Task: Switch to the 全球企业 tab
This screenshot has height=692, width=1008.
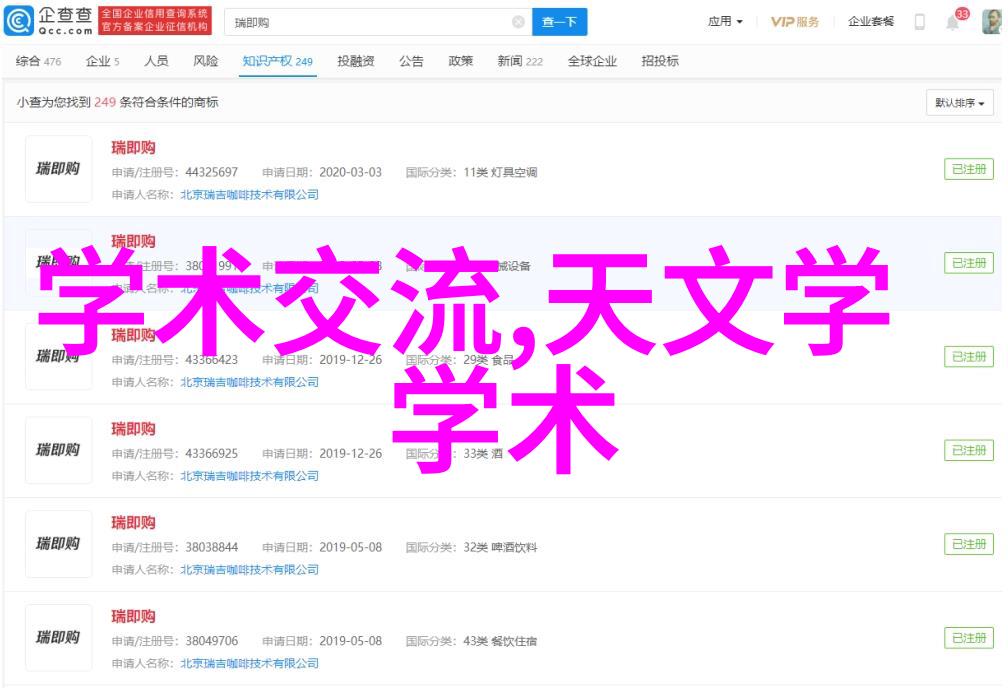Action: 592,61
